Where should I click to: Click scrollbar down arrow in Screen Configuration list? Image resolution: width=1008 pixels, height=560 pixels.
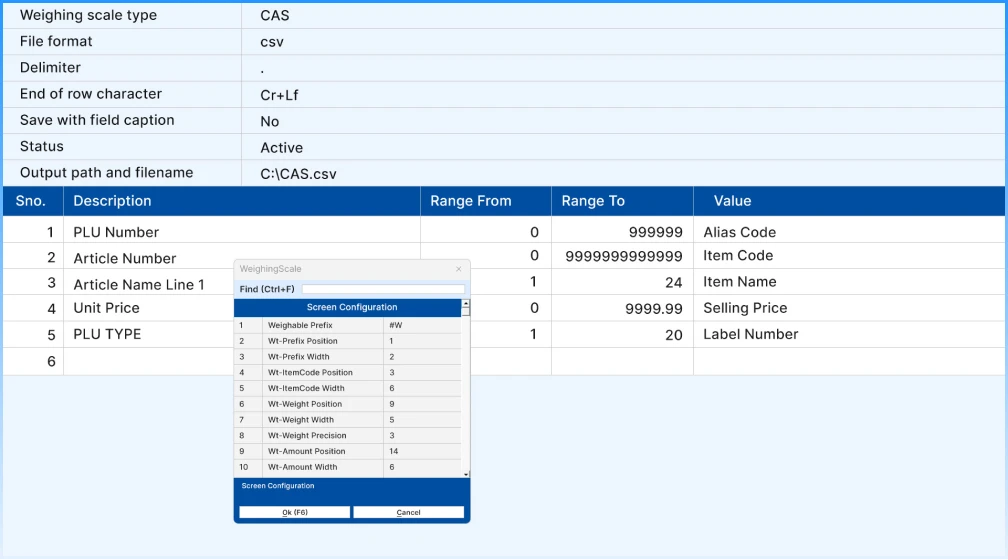click(x=466, y=474)
